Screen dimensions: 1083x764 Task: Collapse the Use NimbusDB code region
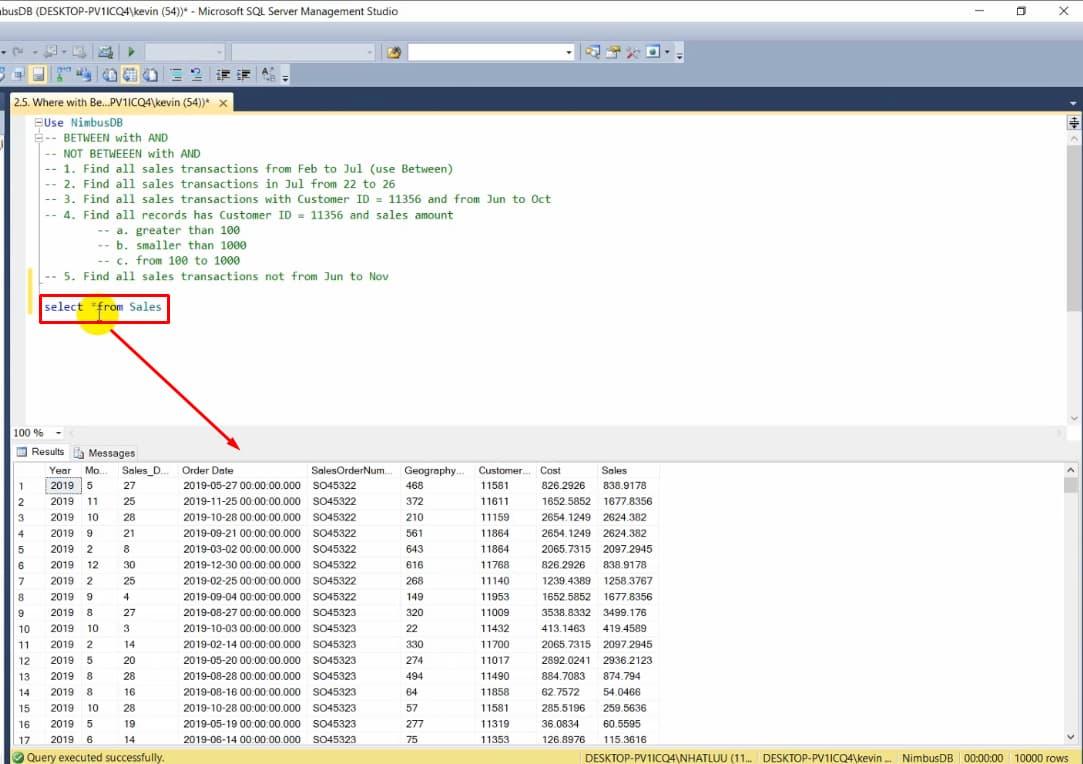coord(39,122)
